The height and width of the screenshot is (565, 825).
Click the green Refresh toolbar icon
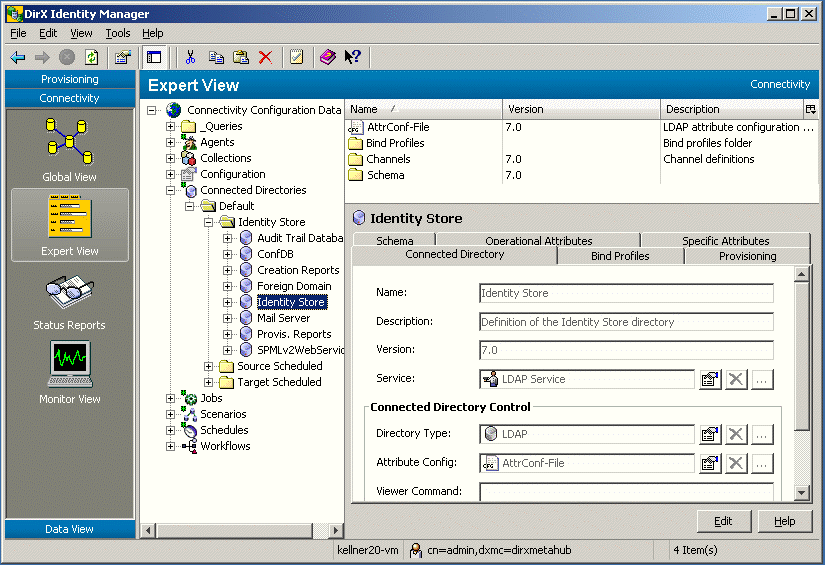point(92,57)
